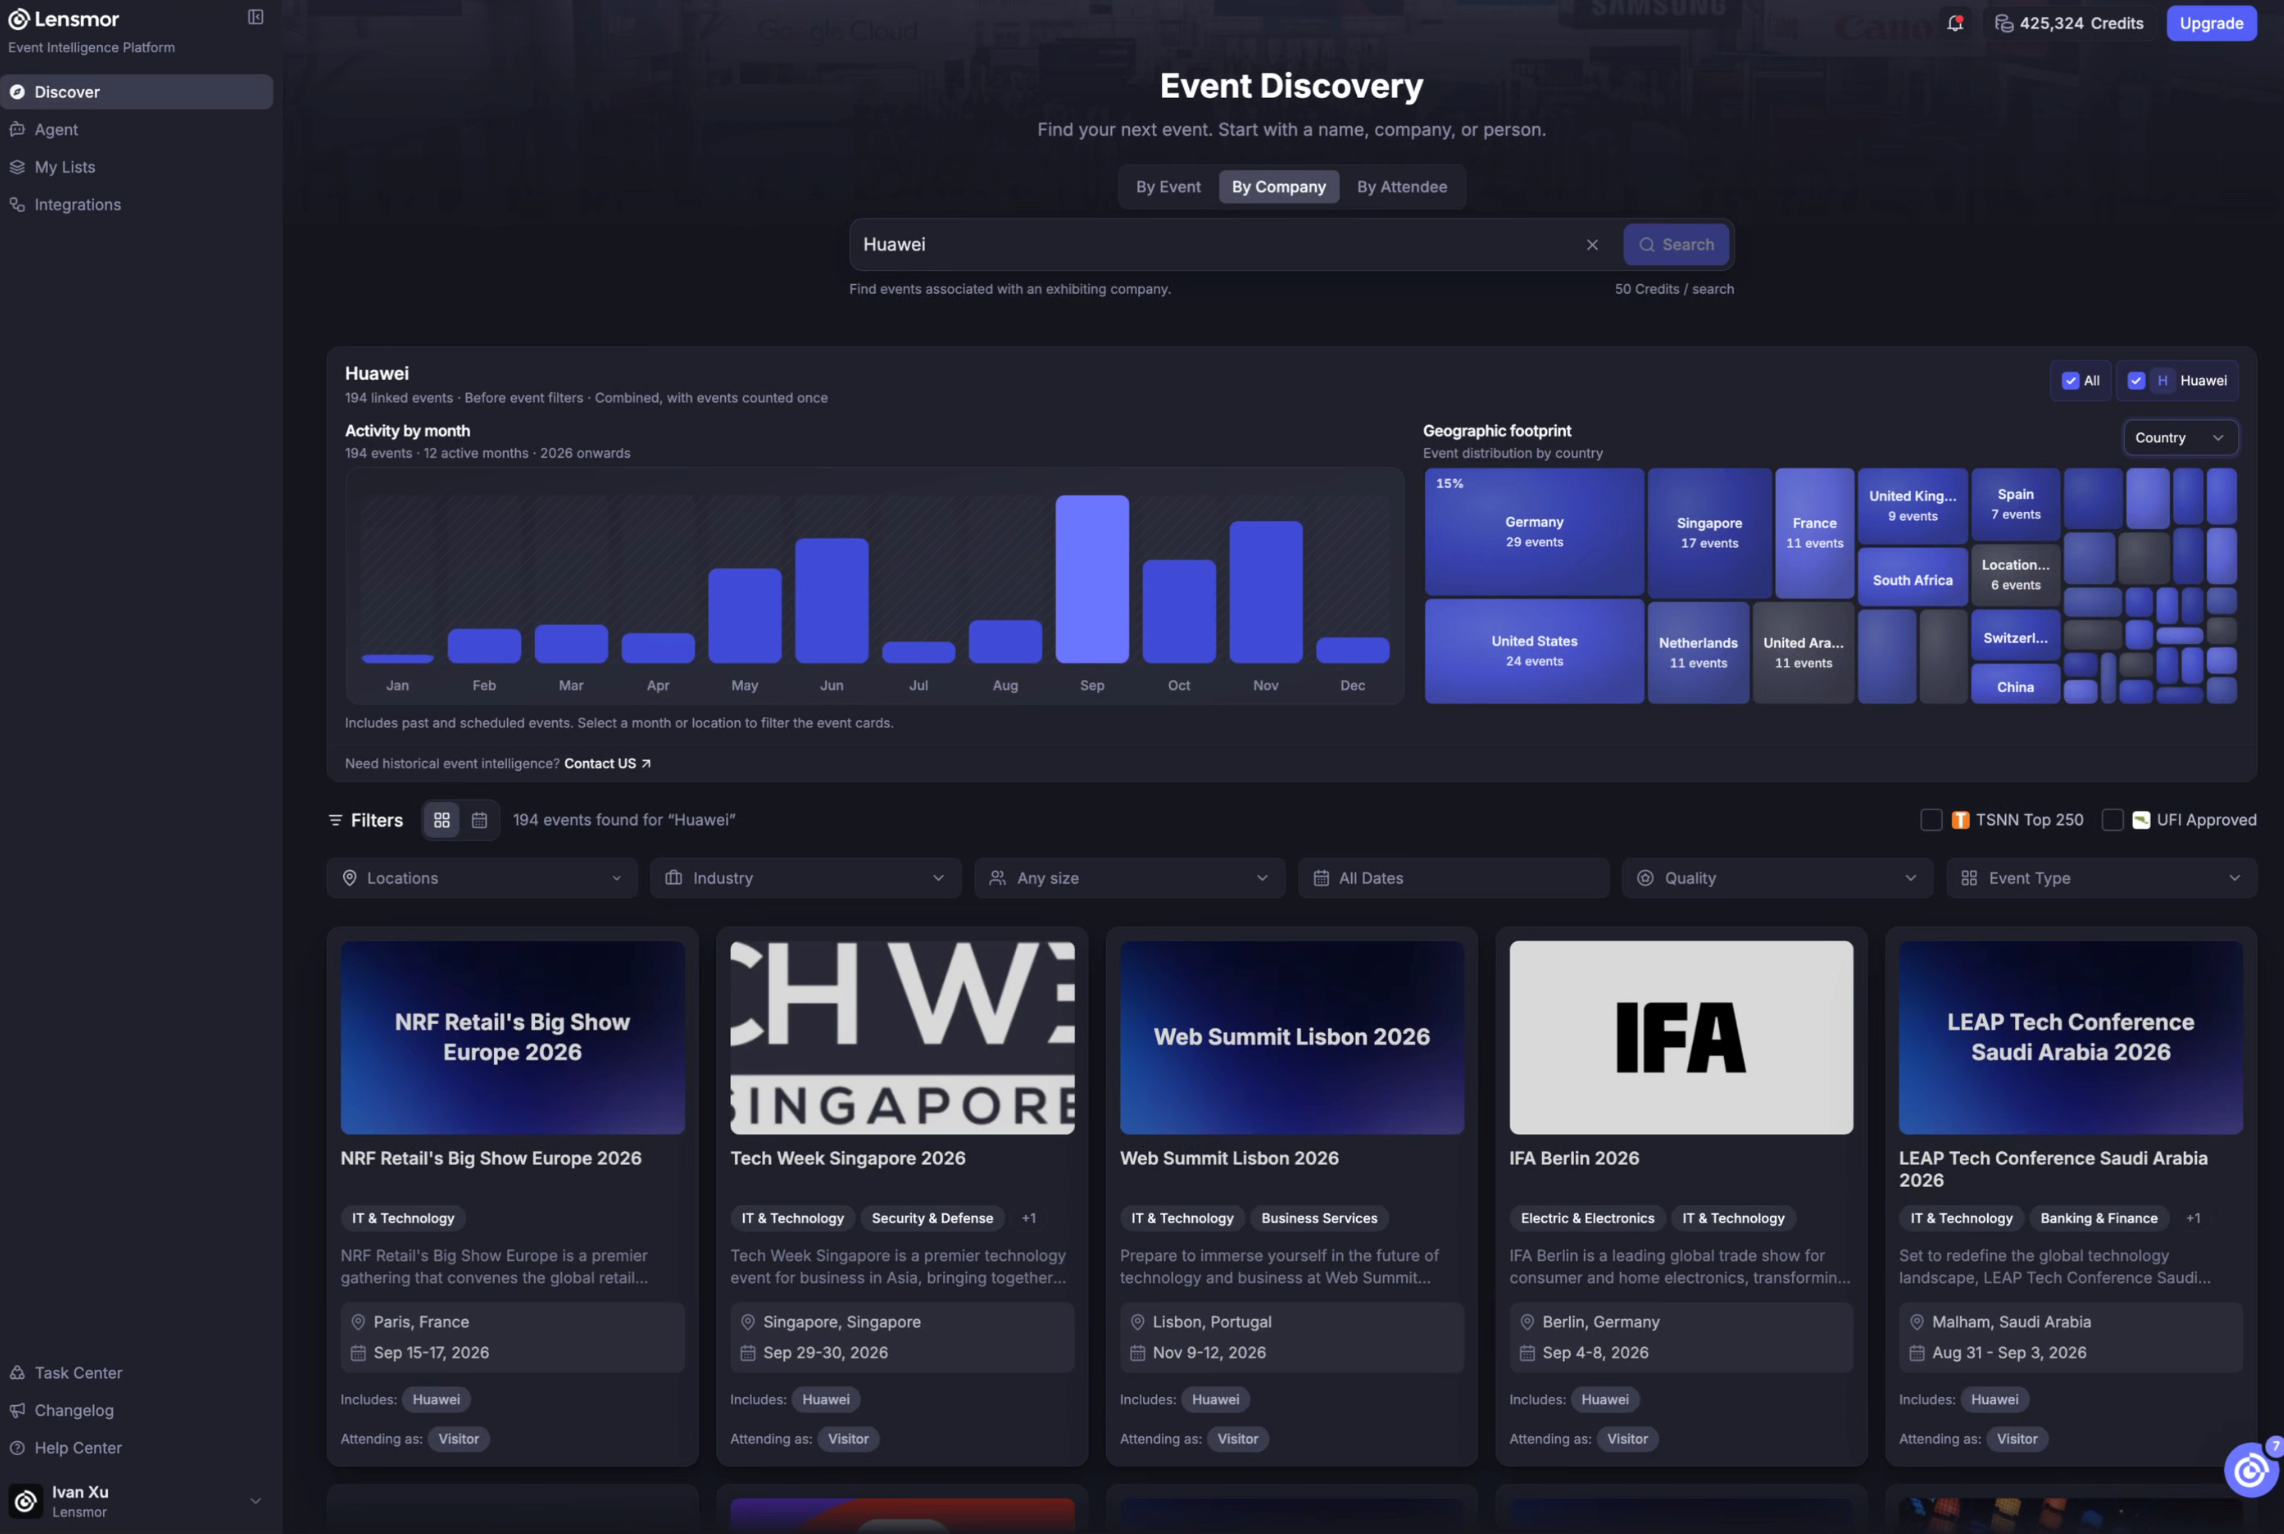The height and width of the screenshot is (1534, 2284).
Task: Open the Locations filter dropdown
Action: pyautogui.click(x=482, y=878)
